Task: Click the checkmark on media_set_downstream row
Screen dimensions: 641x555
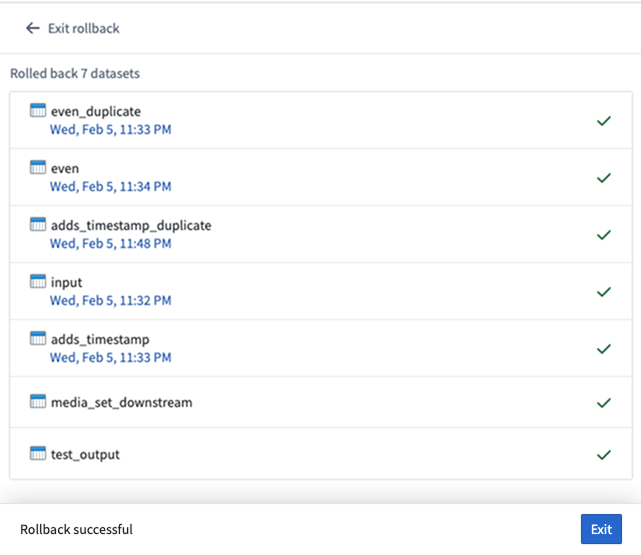Action: [x=603, y=403]
